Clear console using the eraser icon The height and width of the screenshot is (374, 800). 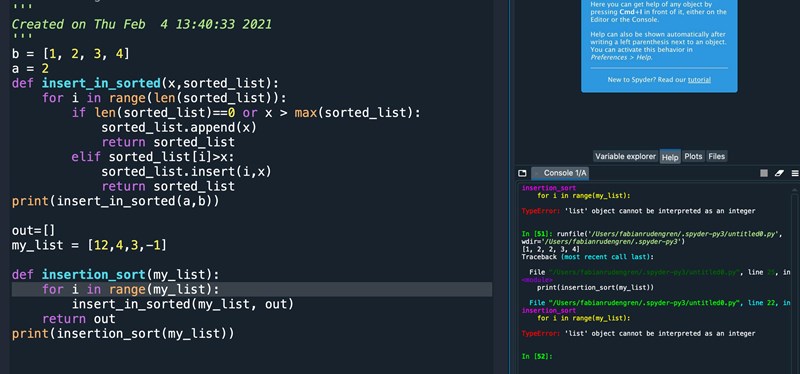click(x=779, y=173)
